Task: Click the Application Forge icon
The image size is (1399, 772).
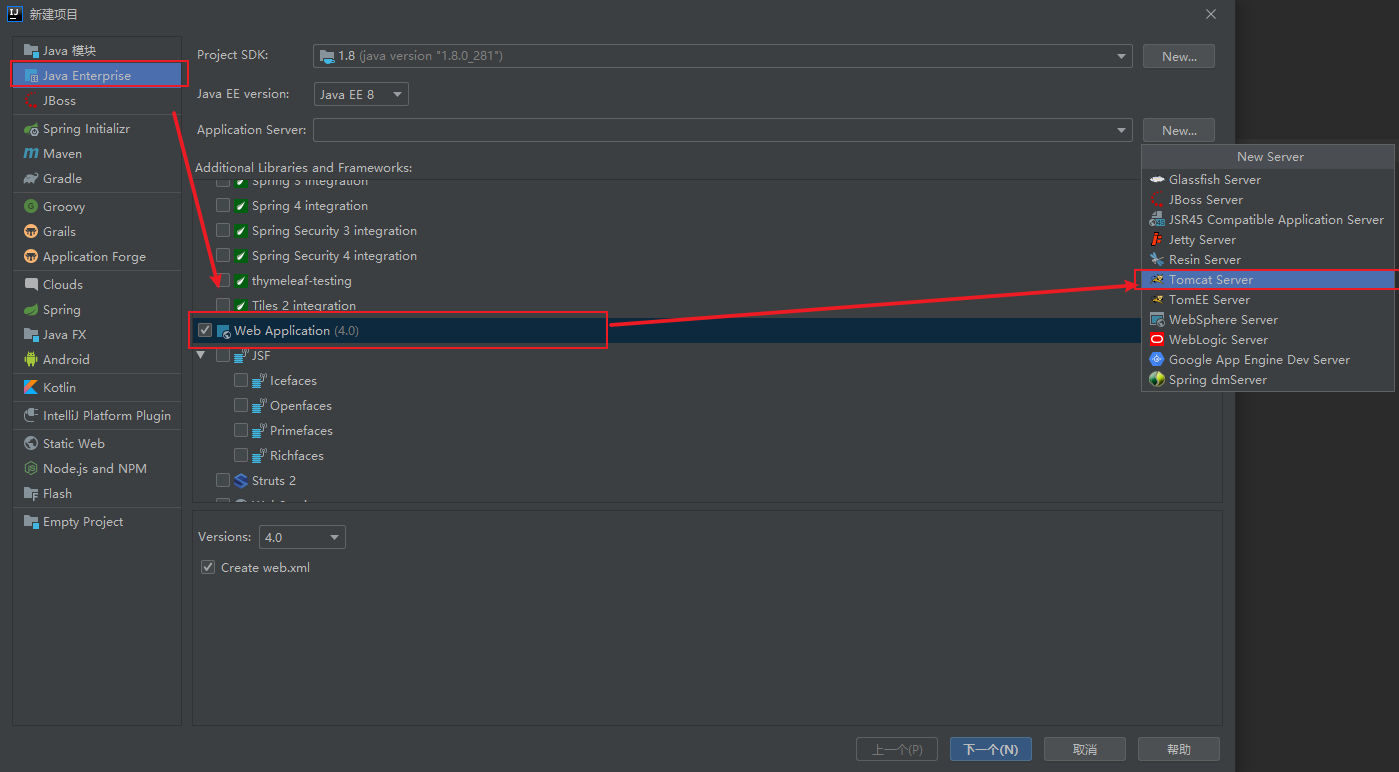Action: tap(31, 256)
